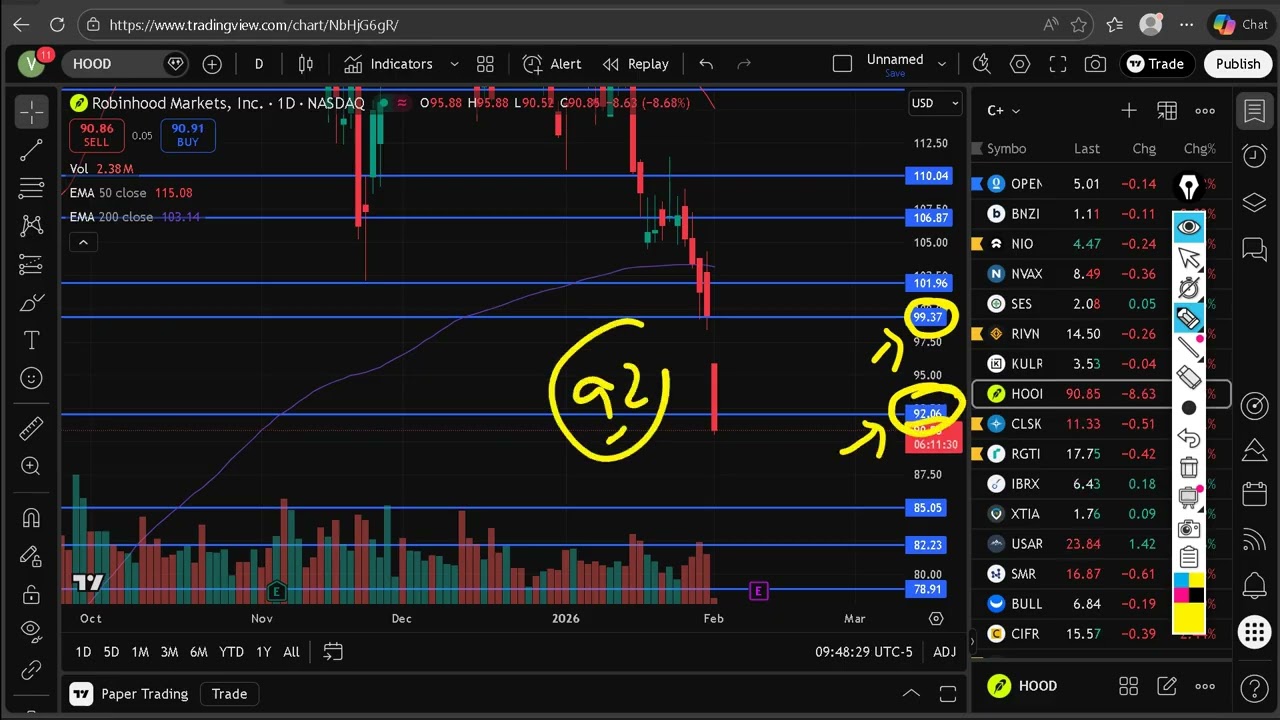The image size is (1280, 720).
Task: Select the USAR row in watchlist
Action: [1101, 544]
